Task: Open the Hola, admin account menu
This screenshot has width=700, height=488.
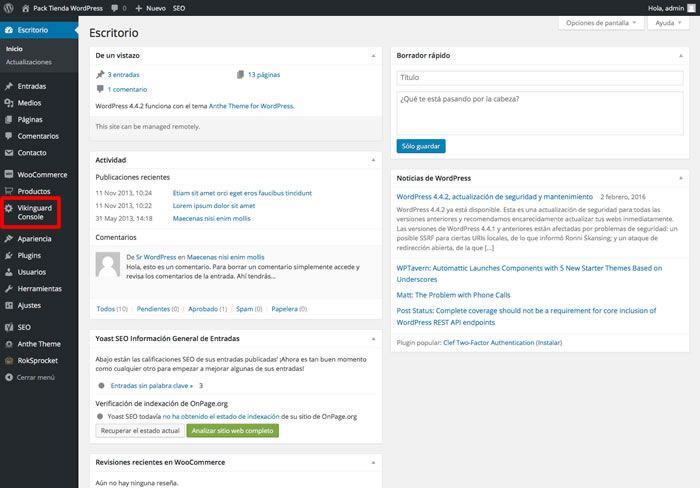Action: 670,8
